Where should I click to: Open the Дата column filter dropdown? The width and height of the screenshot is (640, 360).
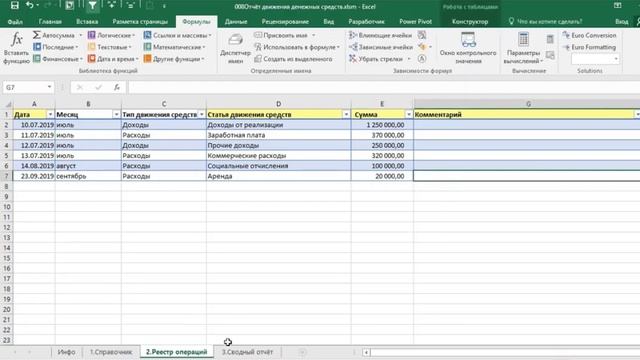[50, 115]
